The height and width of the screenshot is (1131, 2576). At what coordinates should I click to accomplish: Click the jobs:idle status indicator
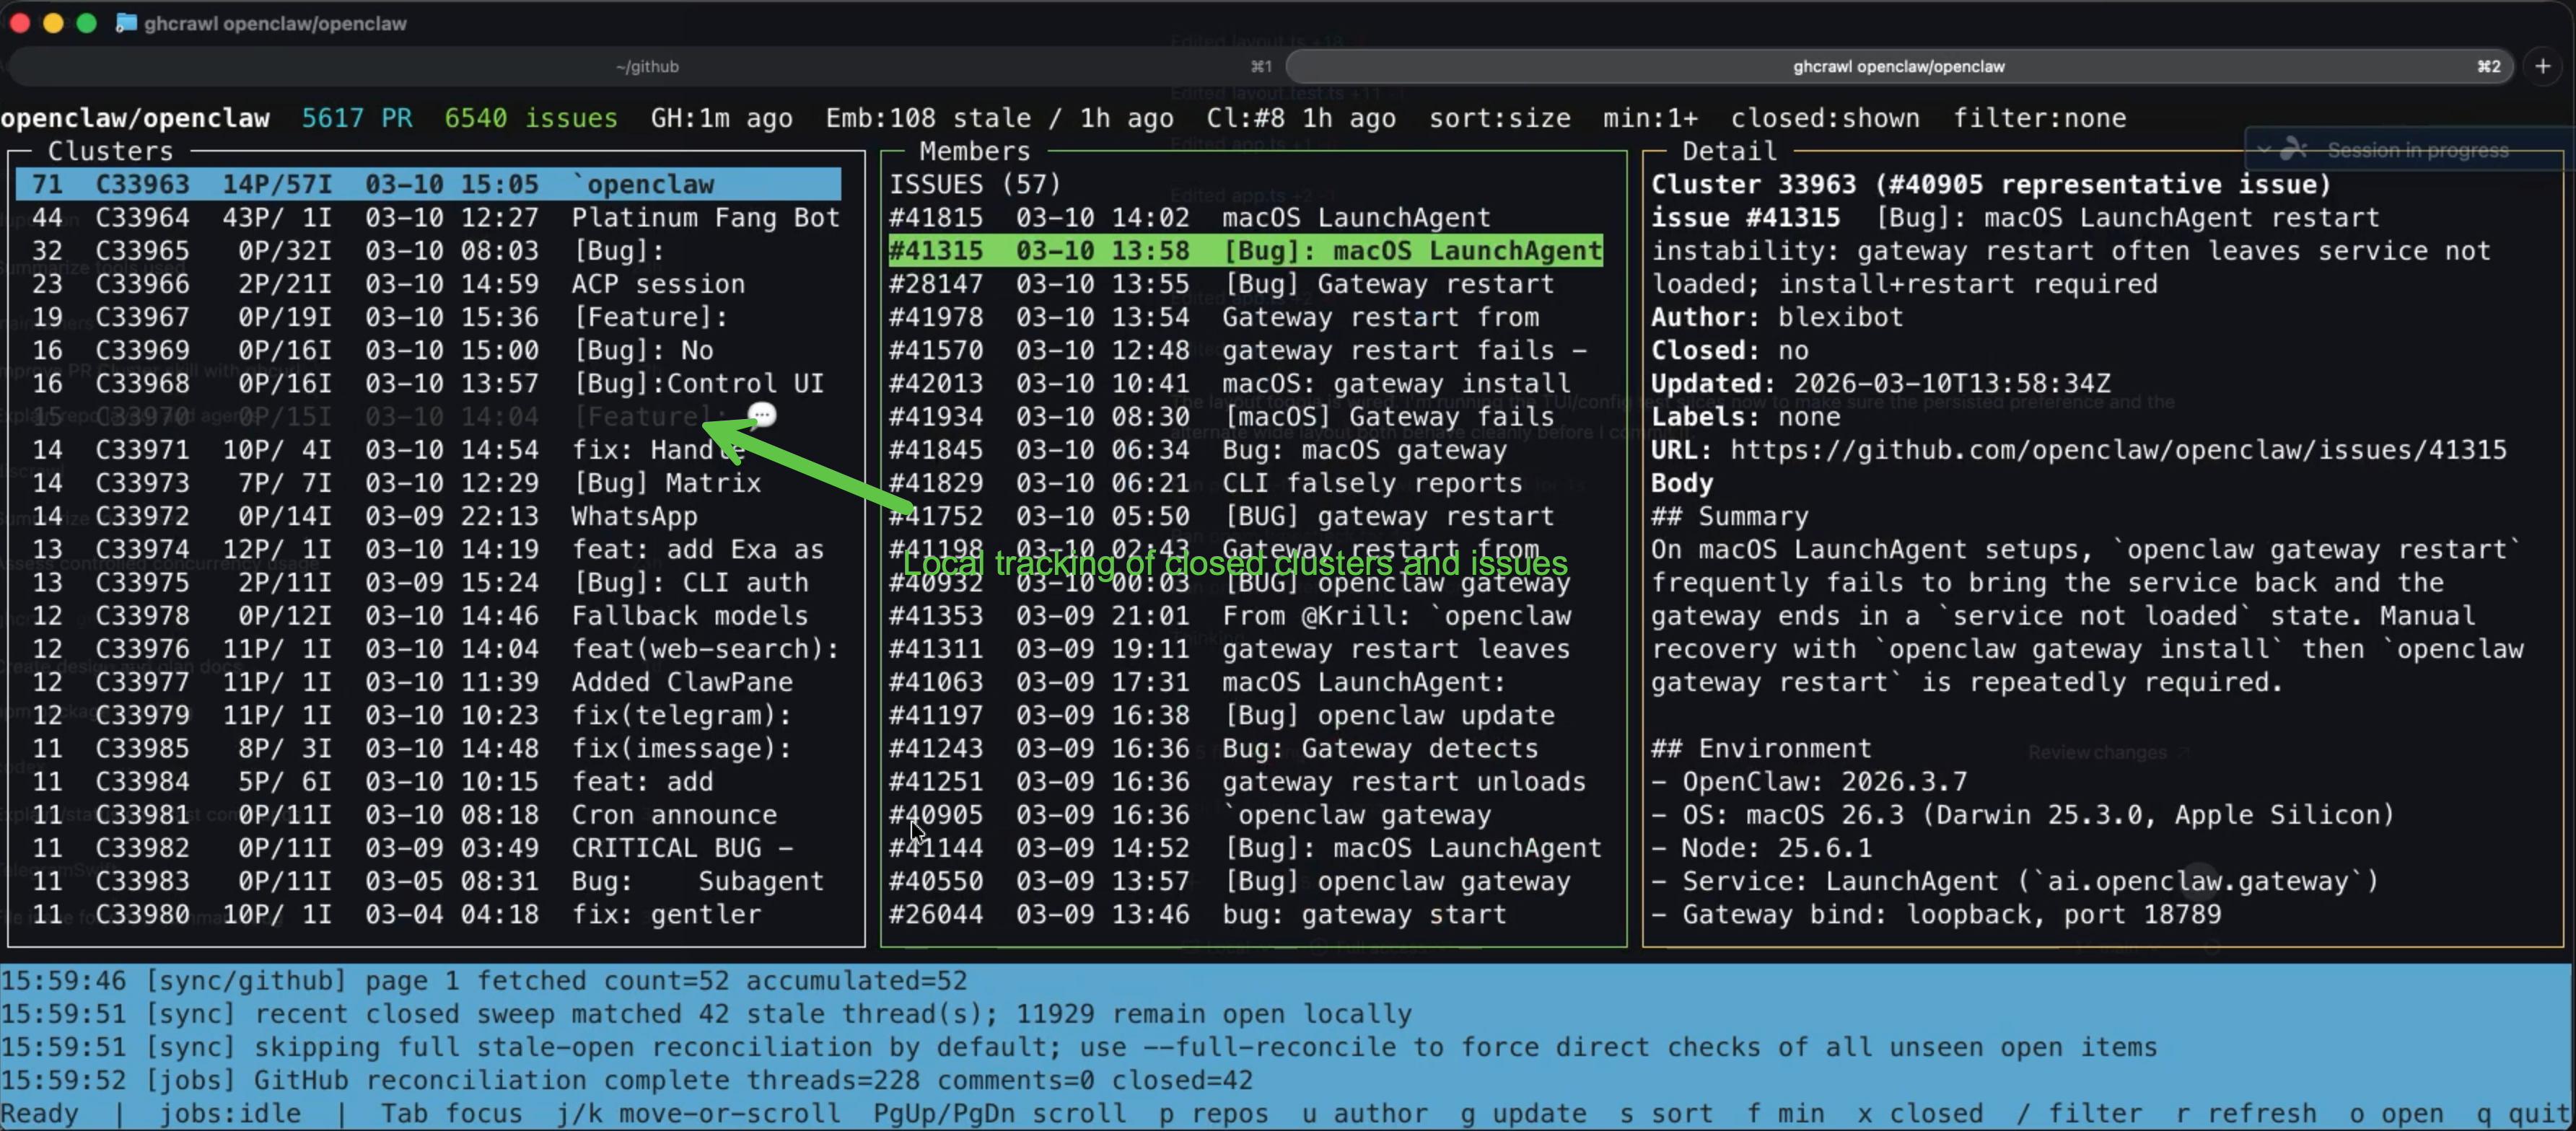point(231,1113)
